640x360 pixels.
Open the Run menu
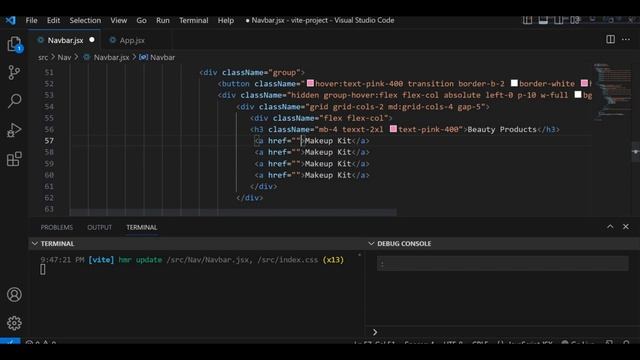pyautogui.click(x=162, y=20)
